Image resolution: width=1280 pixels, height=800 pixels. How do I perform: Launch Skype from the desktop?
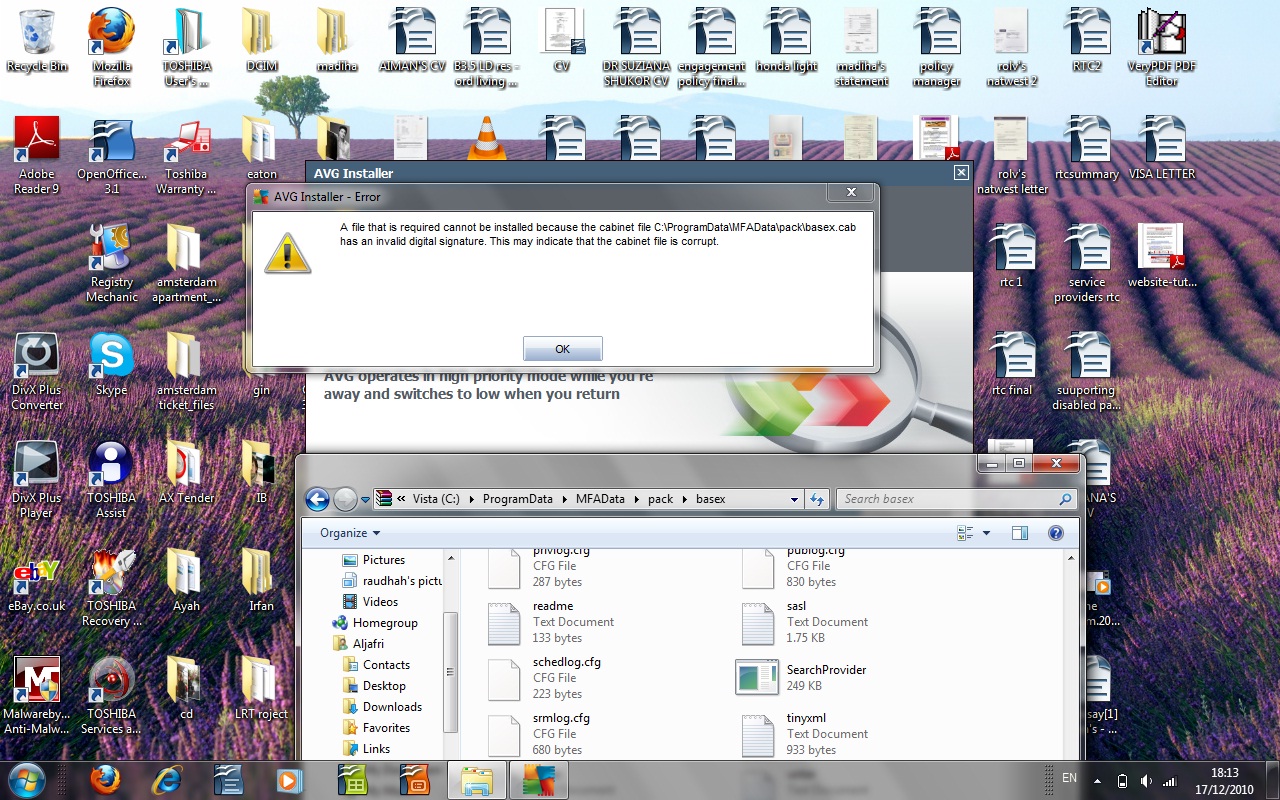[x=112, y=365]
